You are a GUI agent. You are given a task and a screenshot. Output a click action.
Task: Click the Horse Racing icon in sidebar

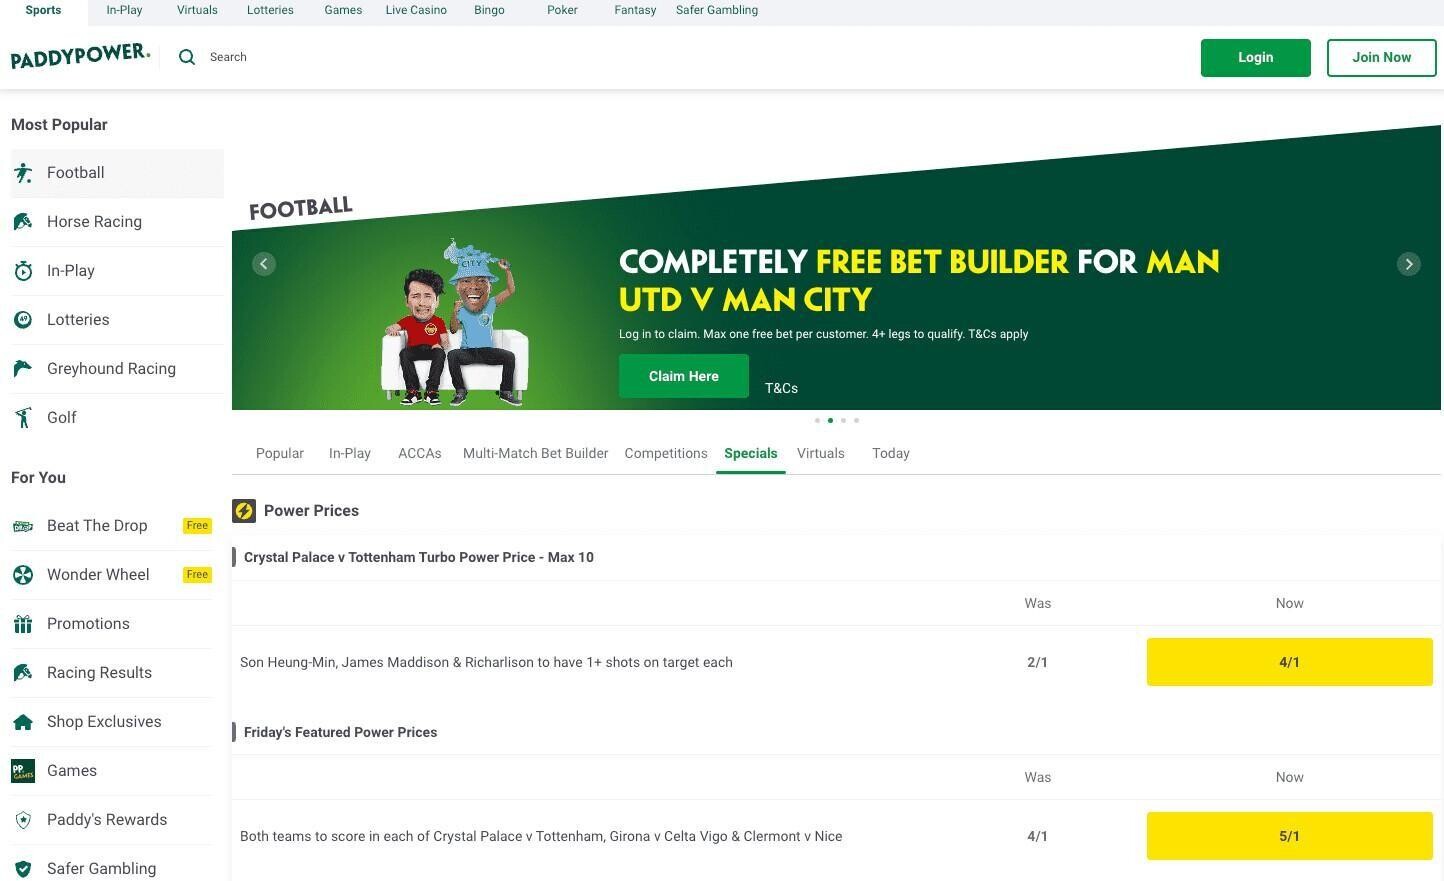point(23,222)
